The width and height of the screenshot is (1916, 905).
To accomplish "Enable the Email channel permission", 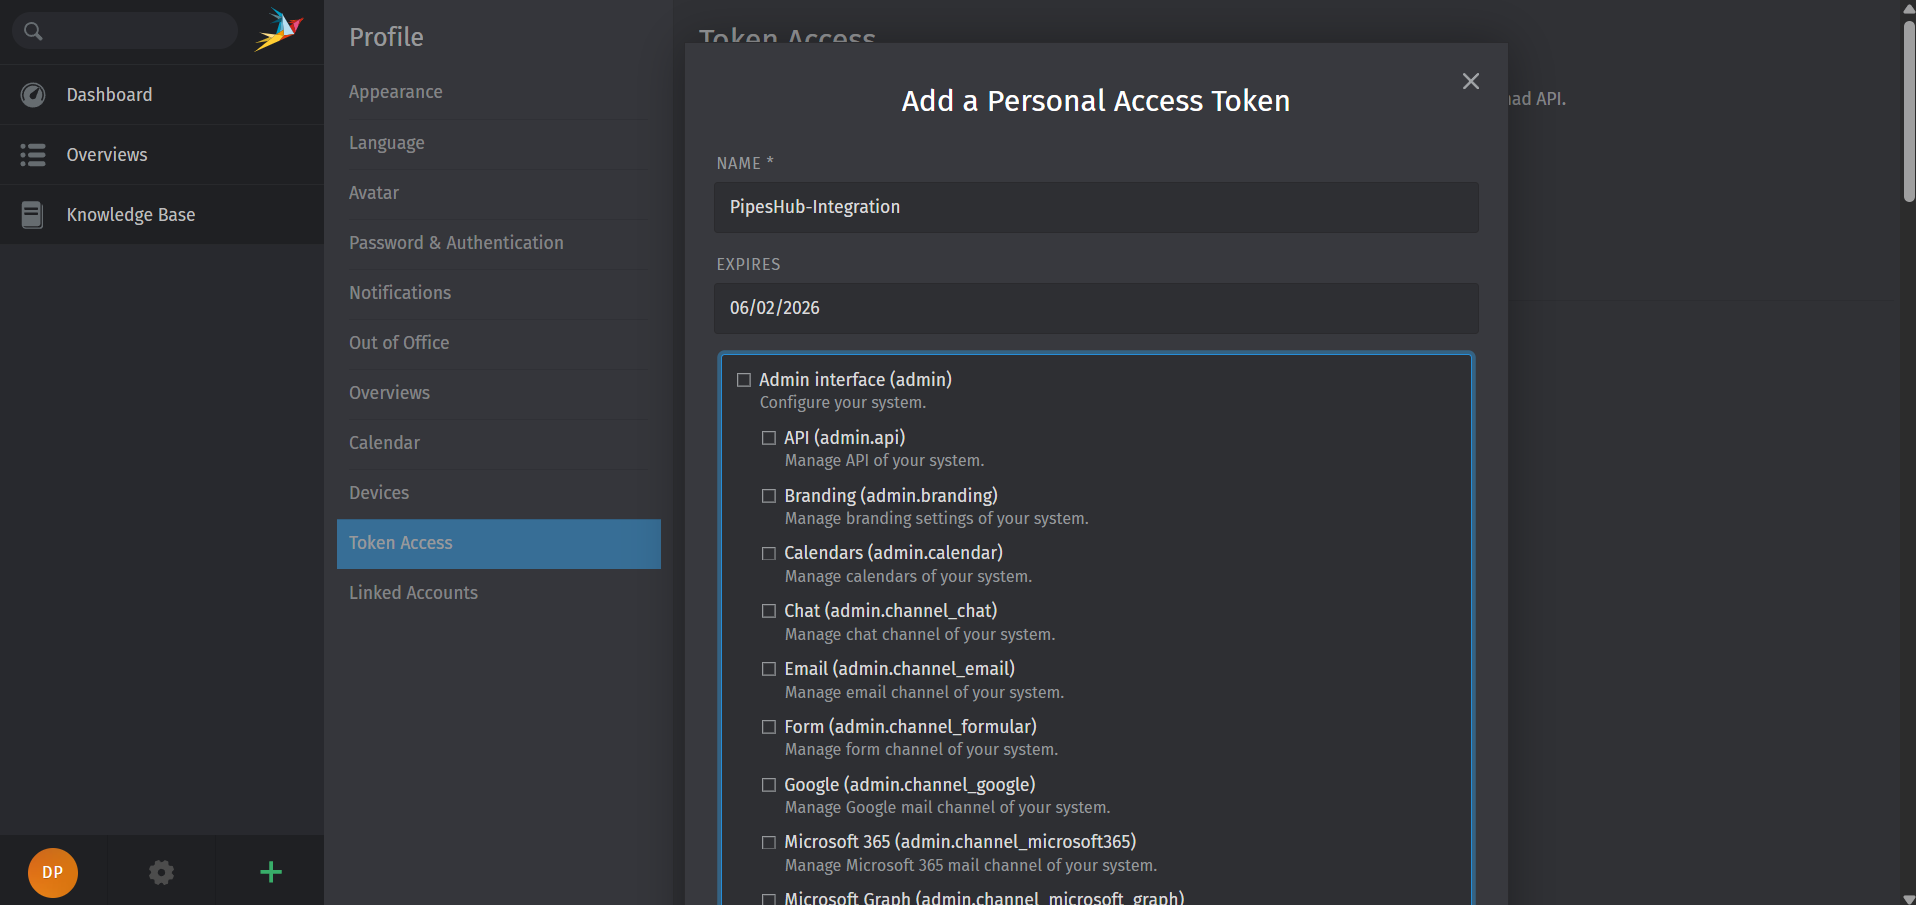I will 768,669.
